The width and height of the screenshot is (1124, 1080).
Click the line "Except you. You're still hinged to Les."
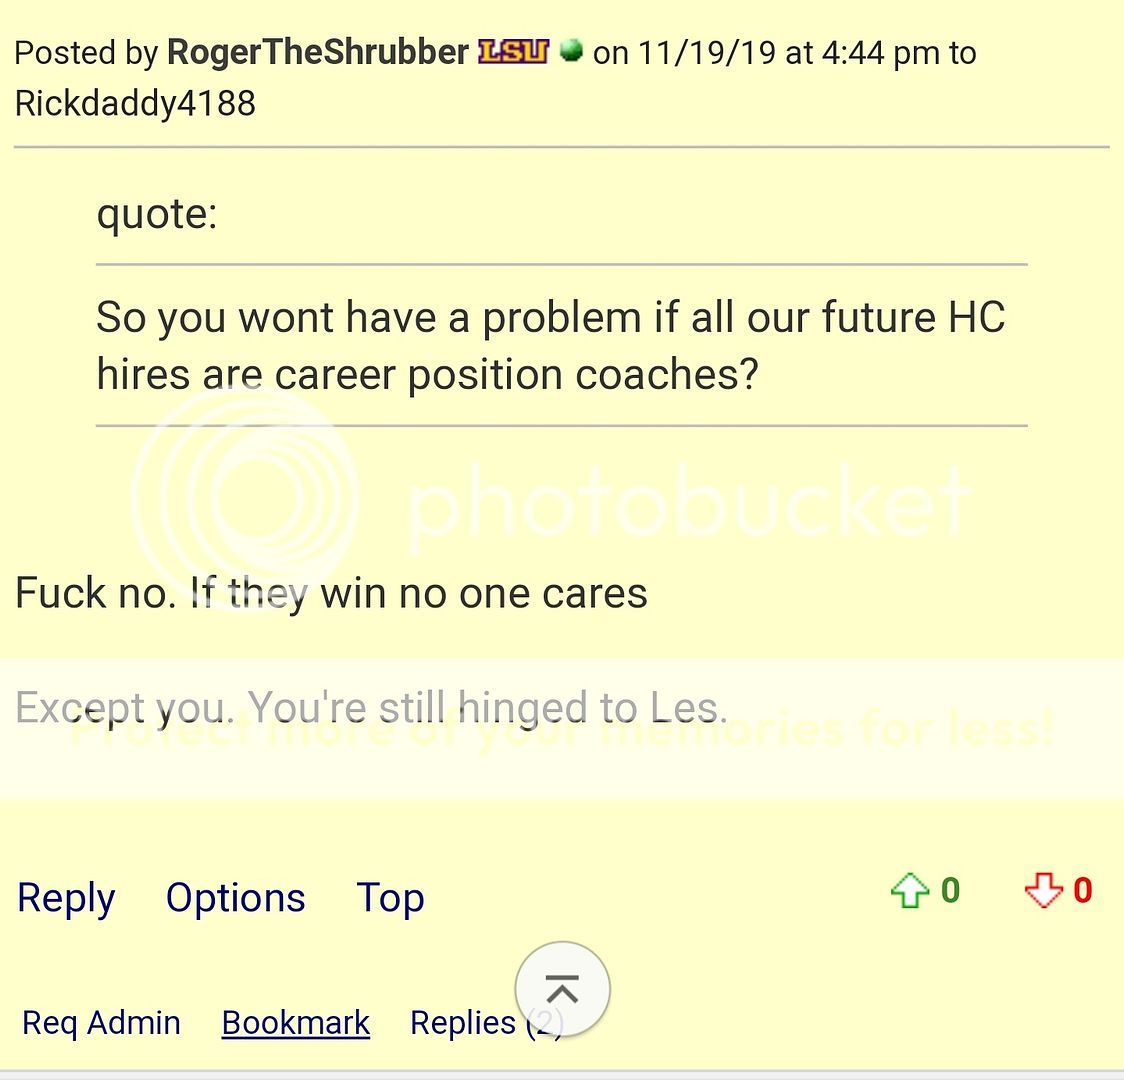click(370, 708)
